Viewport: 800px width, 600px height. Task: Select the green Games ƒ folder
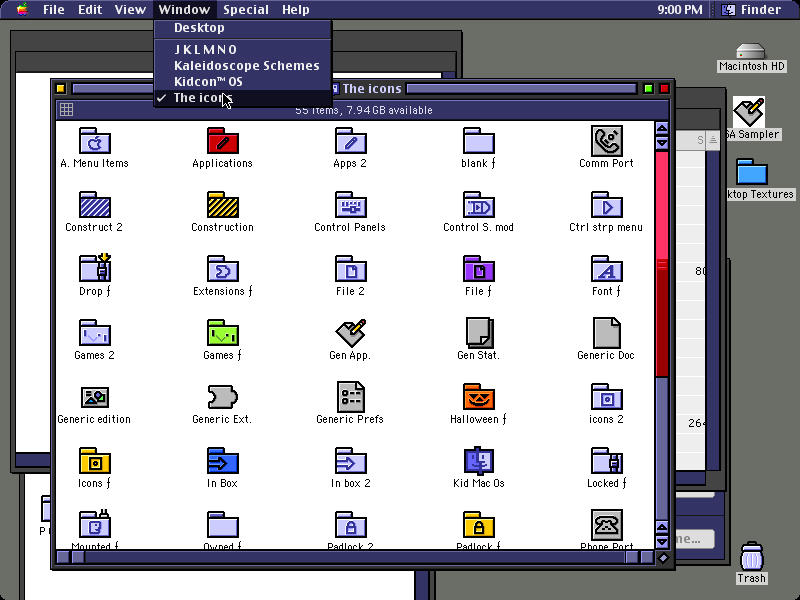pyautogui.click(x=223, y=333)
